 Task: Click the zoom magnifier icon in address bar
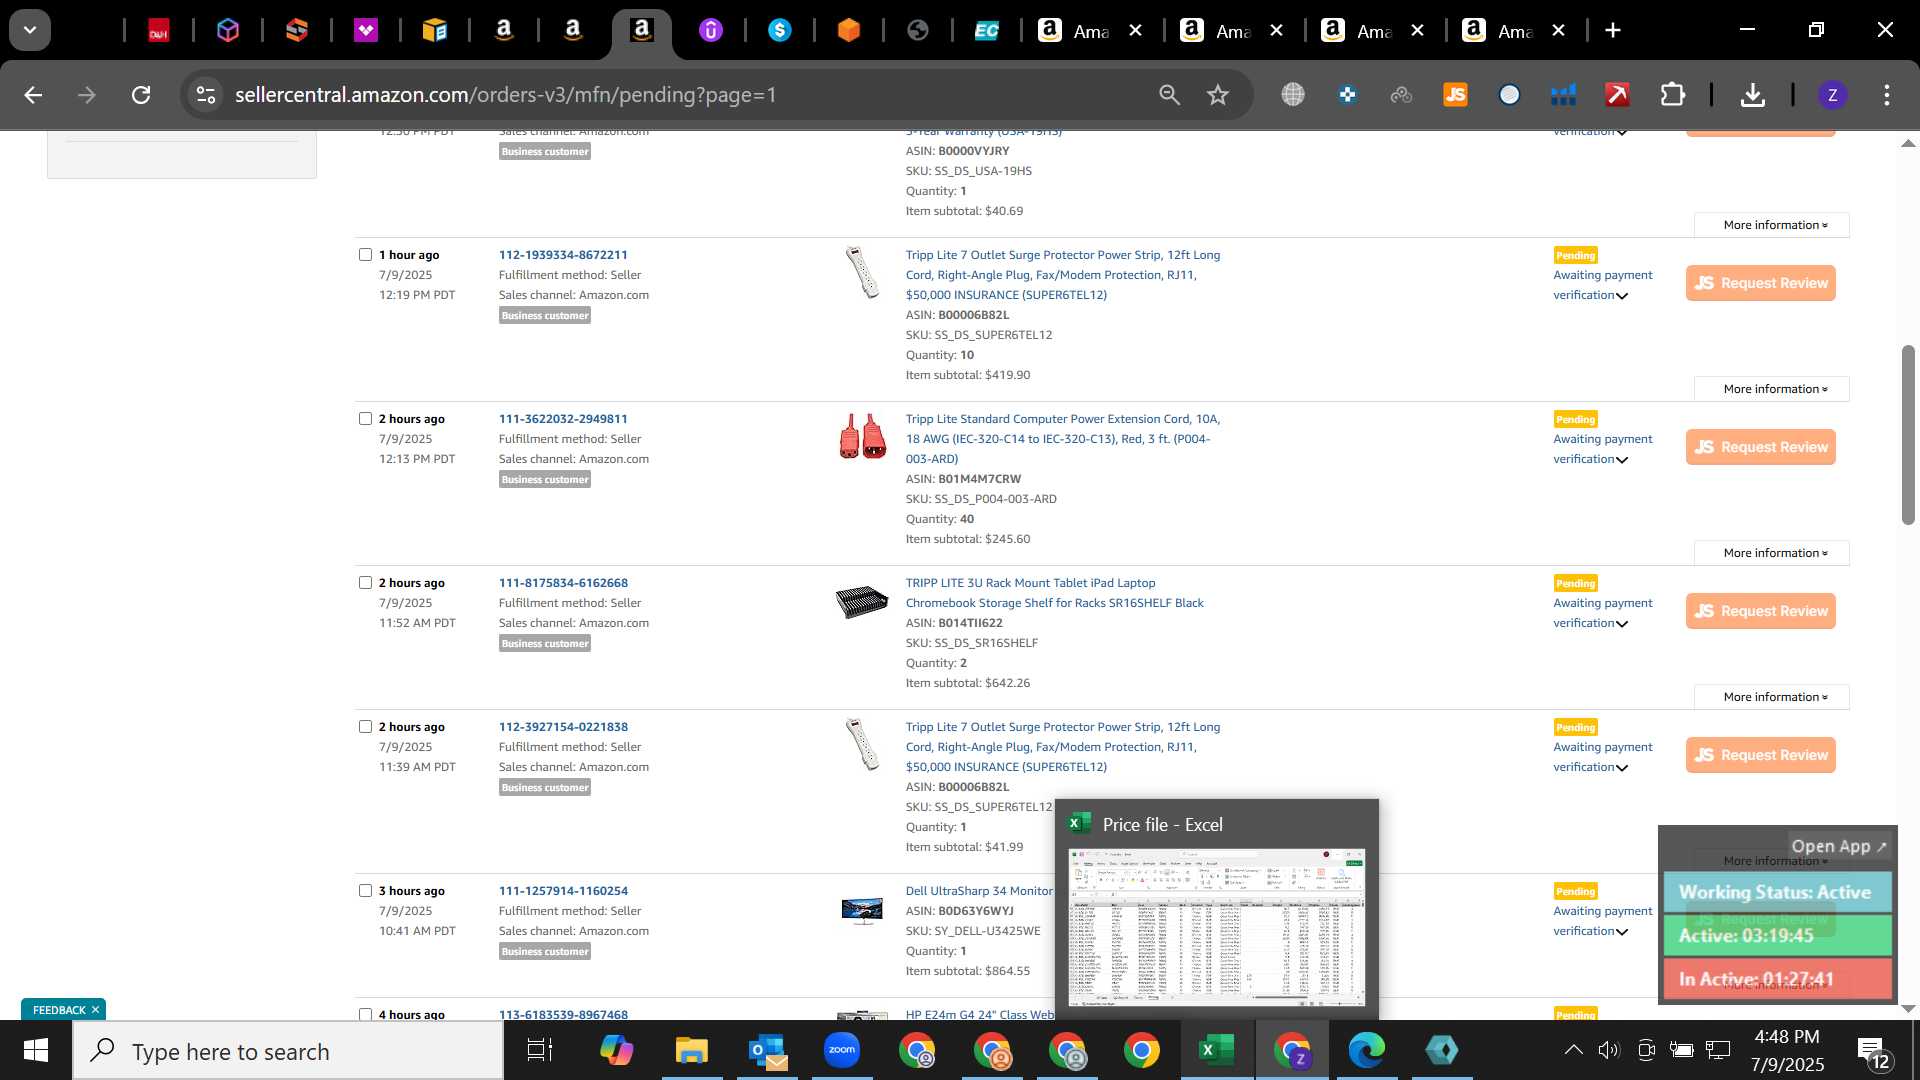click(1169, 95)
